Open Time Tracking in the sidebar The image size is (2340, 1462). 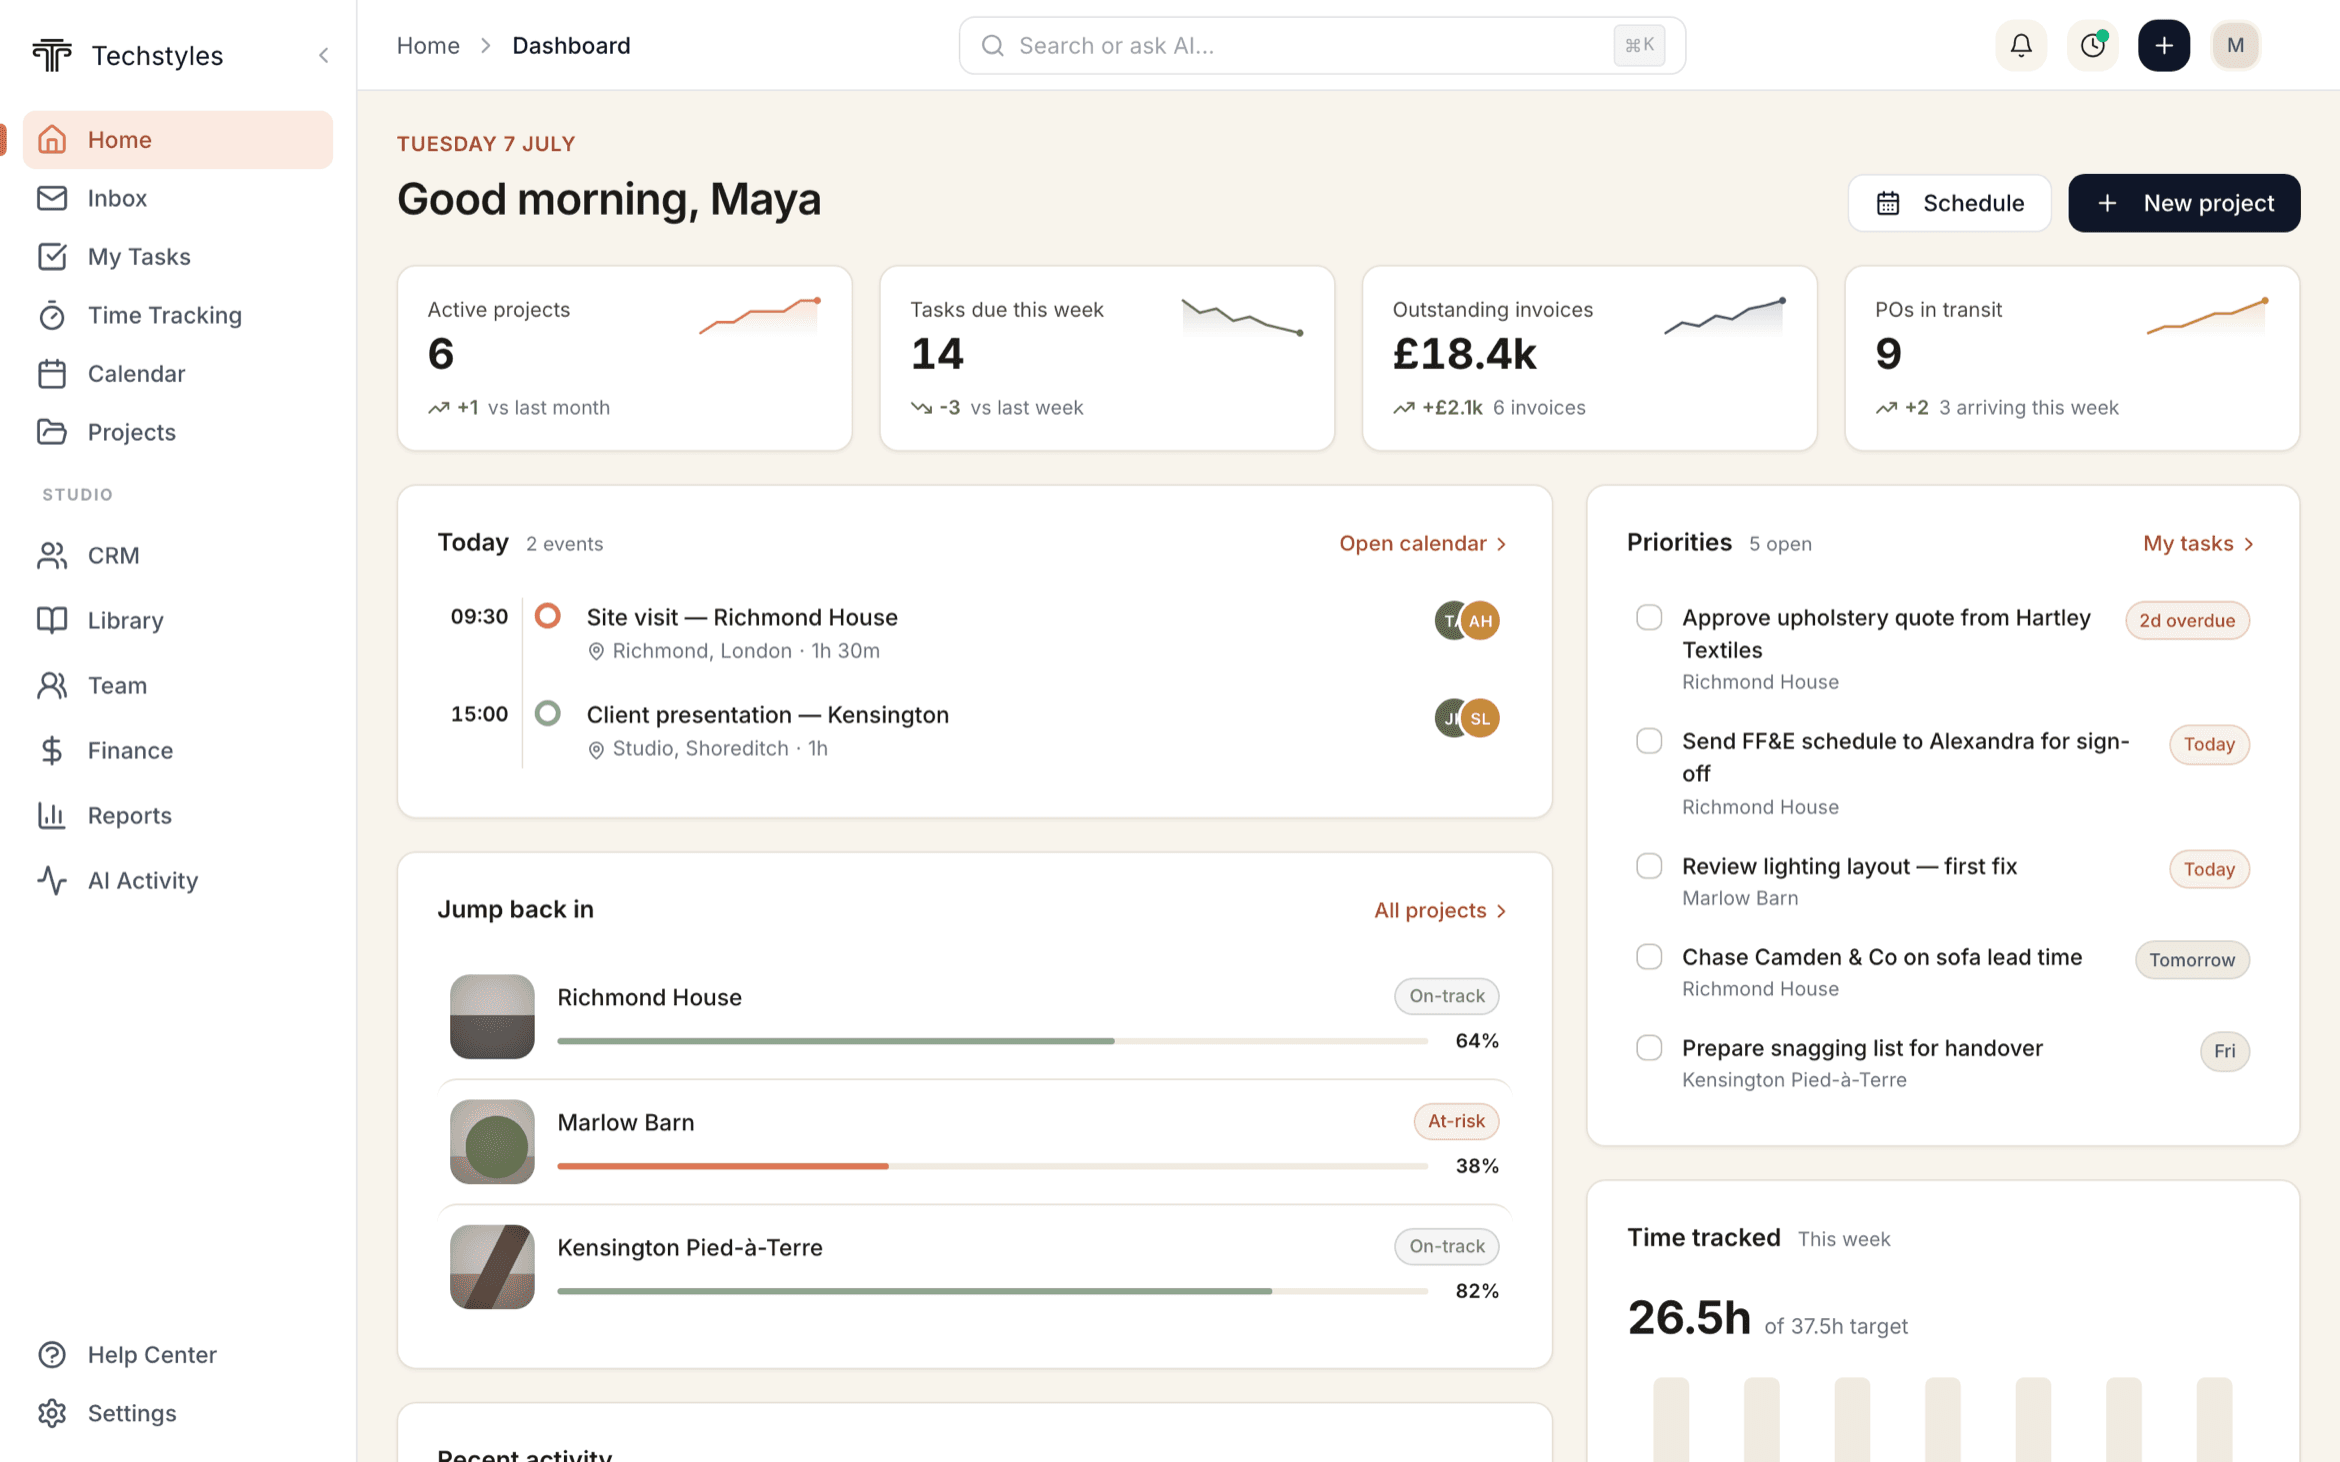pyautogui.click(x=178, y=315)
